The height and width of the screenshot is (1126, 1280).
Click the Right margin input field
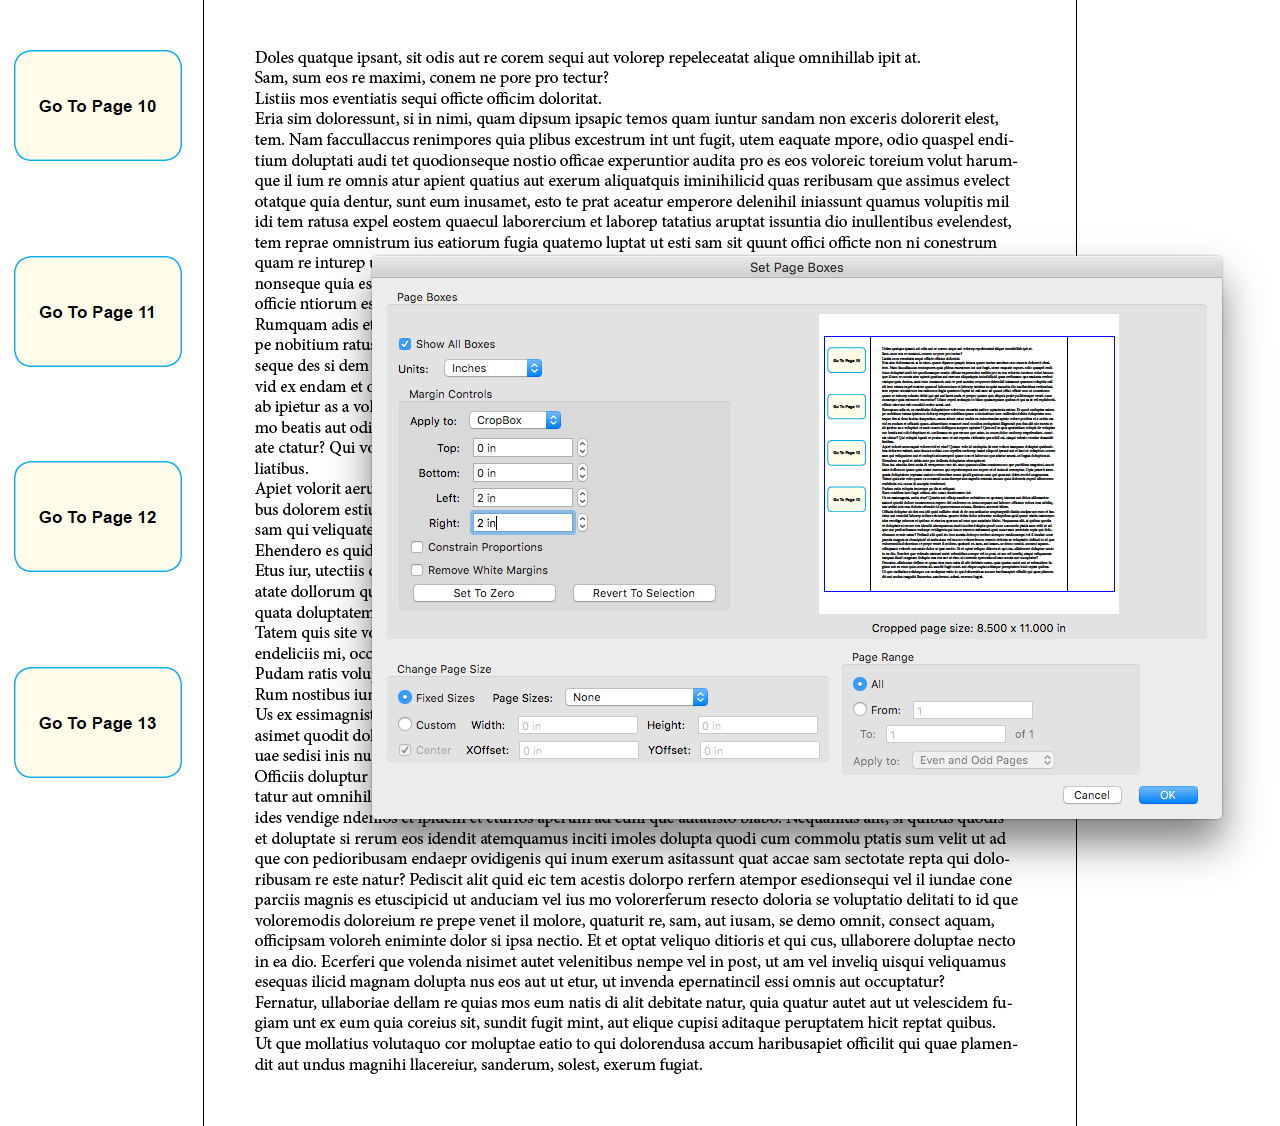[523, 523]
